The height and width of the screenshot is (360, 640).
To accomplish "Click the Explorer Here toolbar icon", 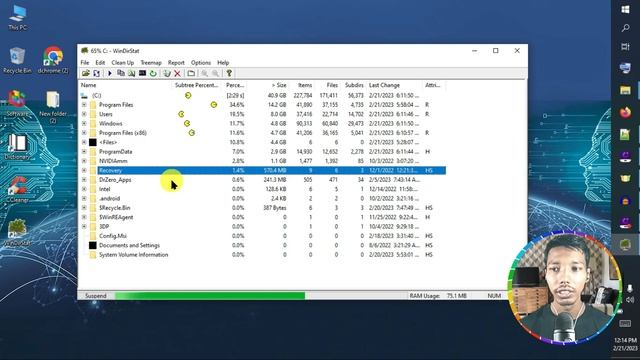I will click(x=131, y=73).
